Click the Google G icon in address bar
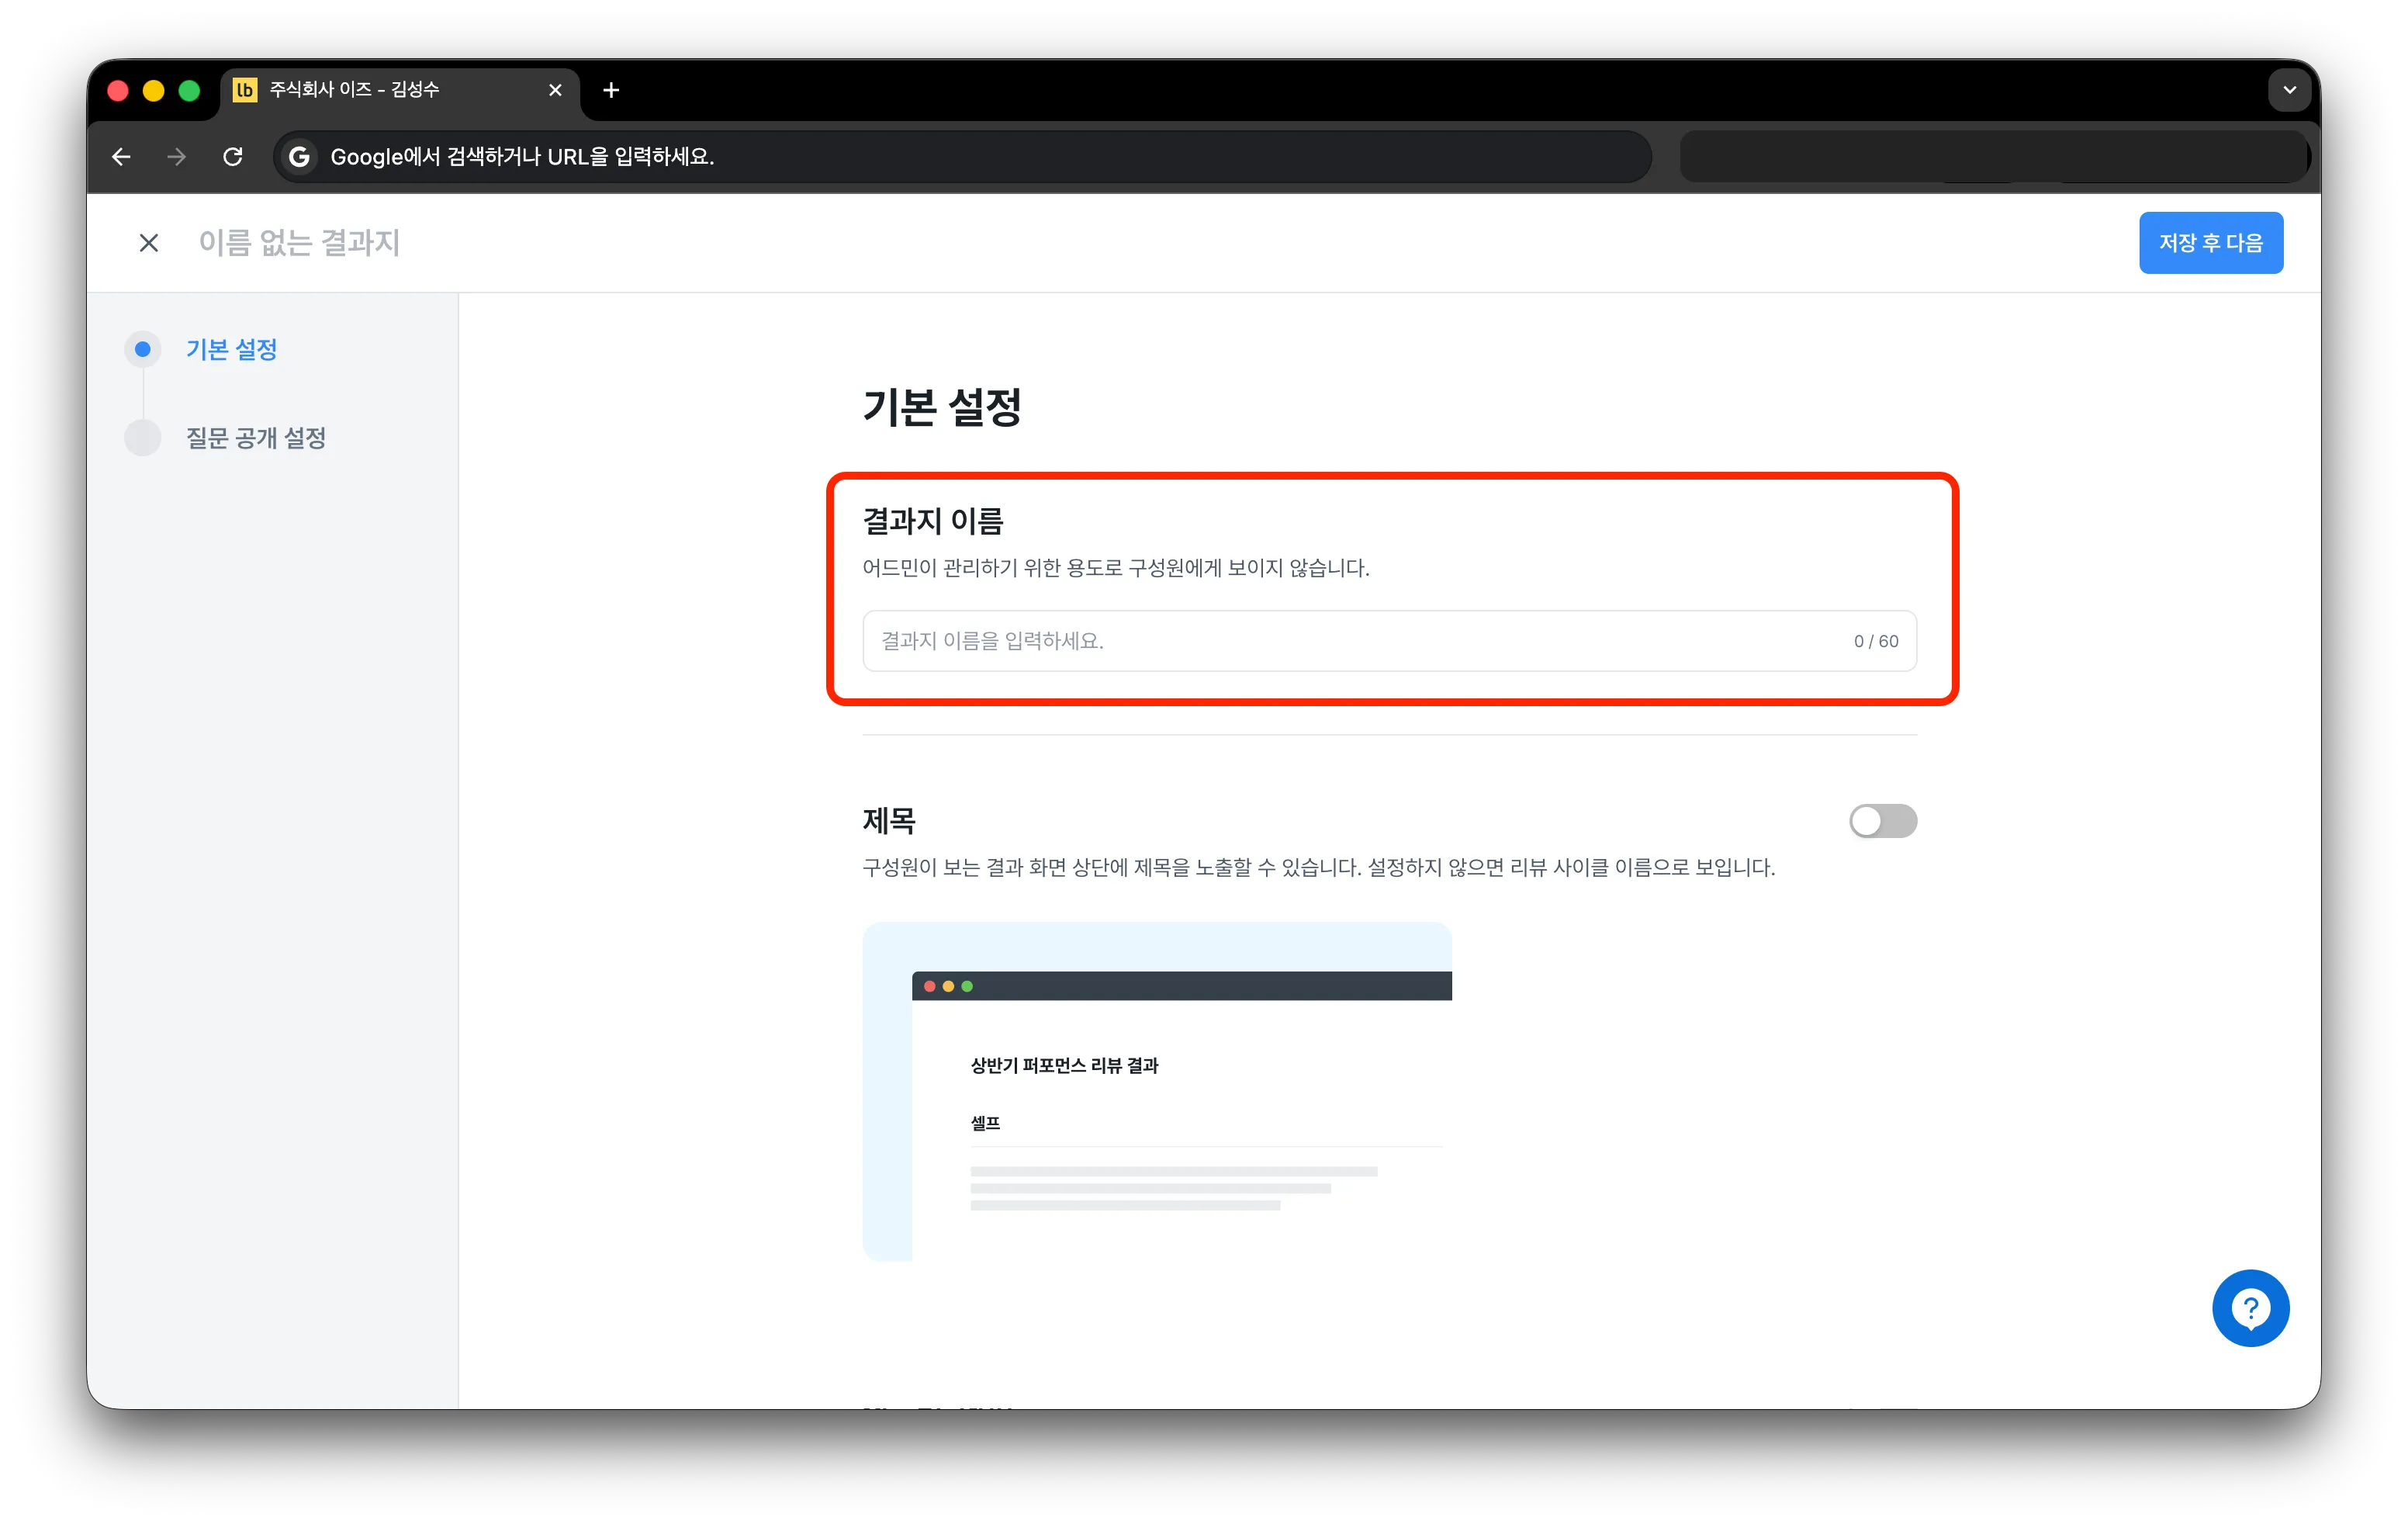This screenshot has width=2408, height=1524. 299,157
